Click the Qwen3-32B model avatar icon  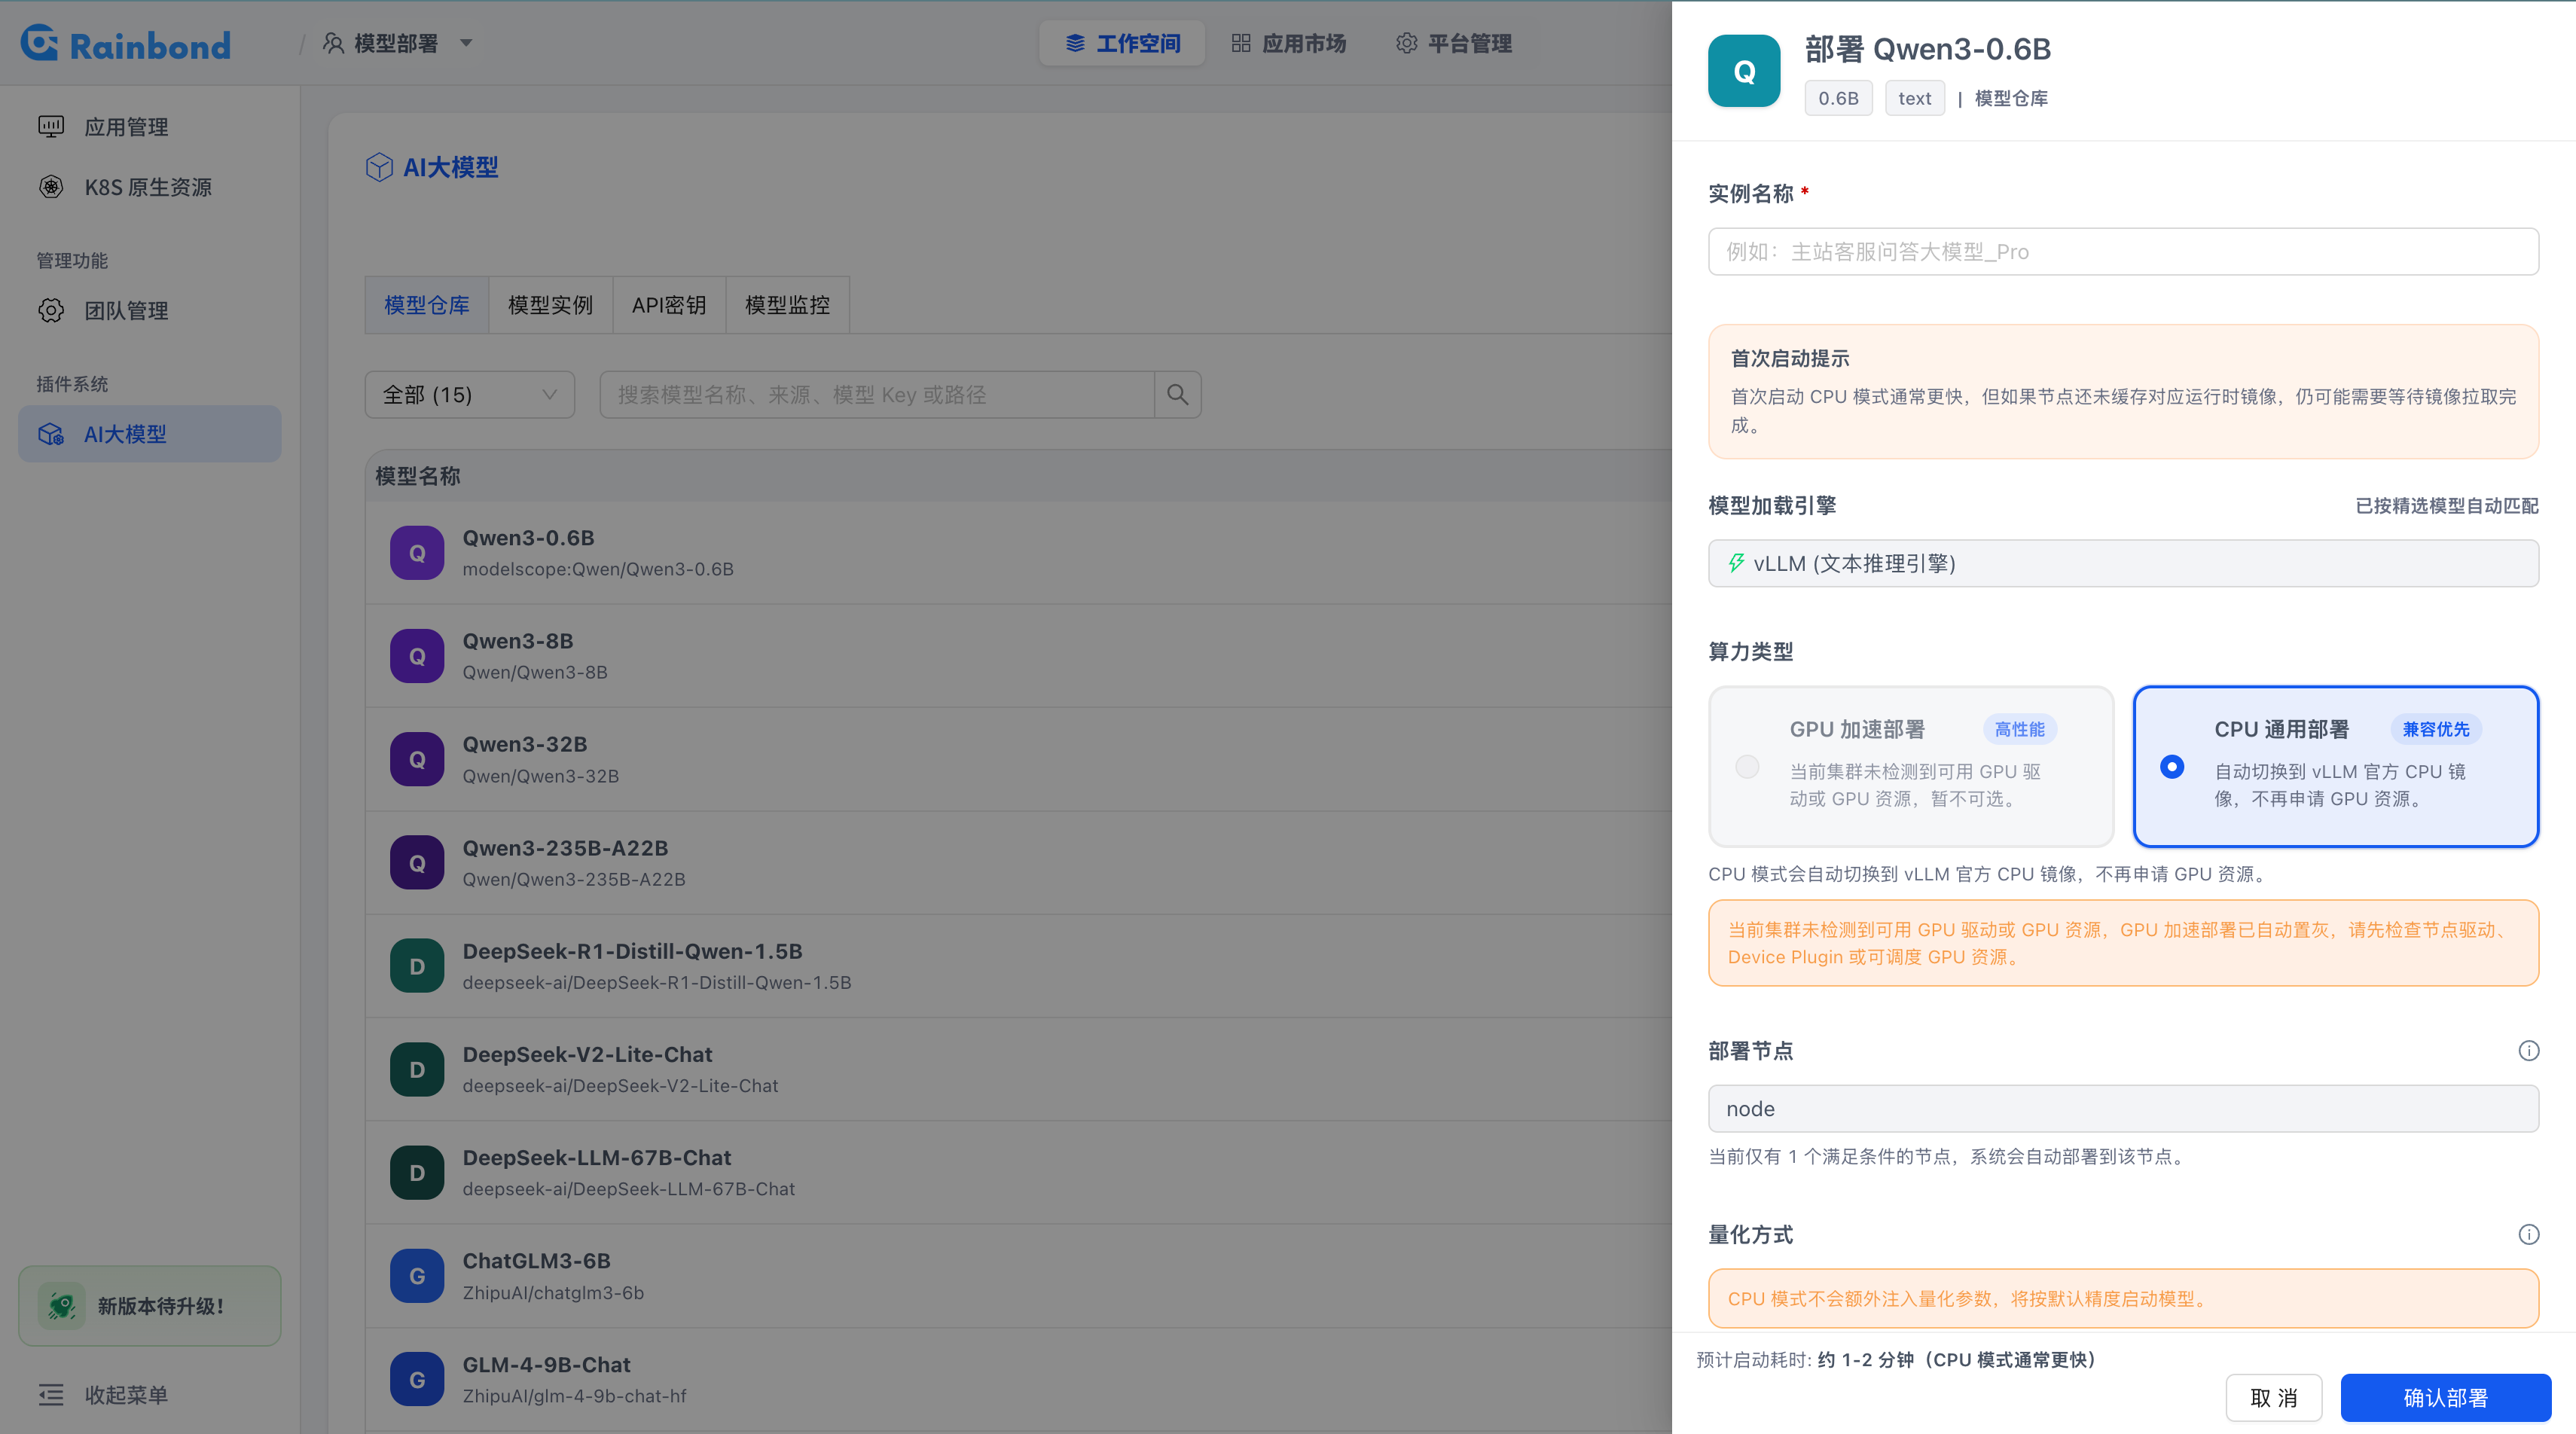(417, 759)
